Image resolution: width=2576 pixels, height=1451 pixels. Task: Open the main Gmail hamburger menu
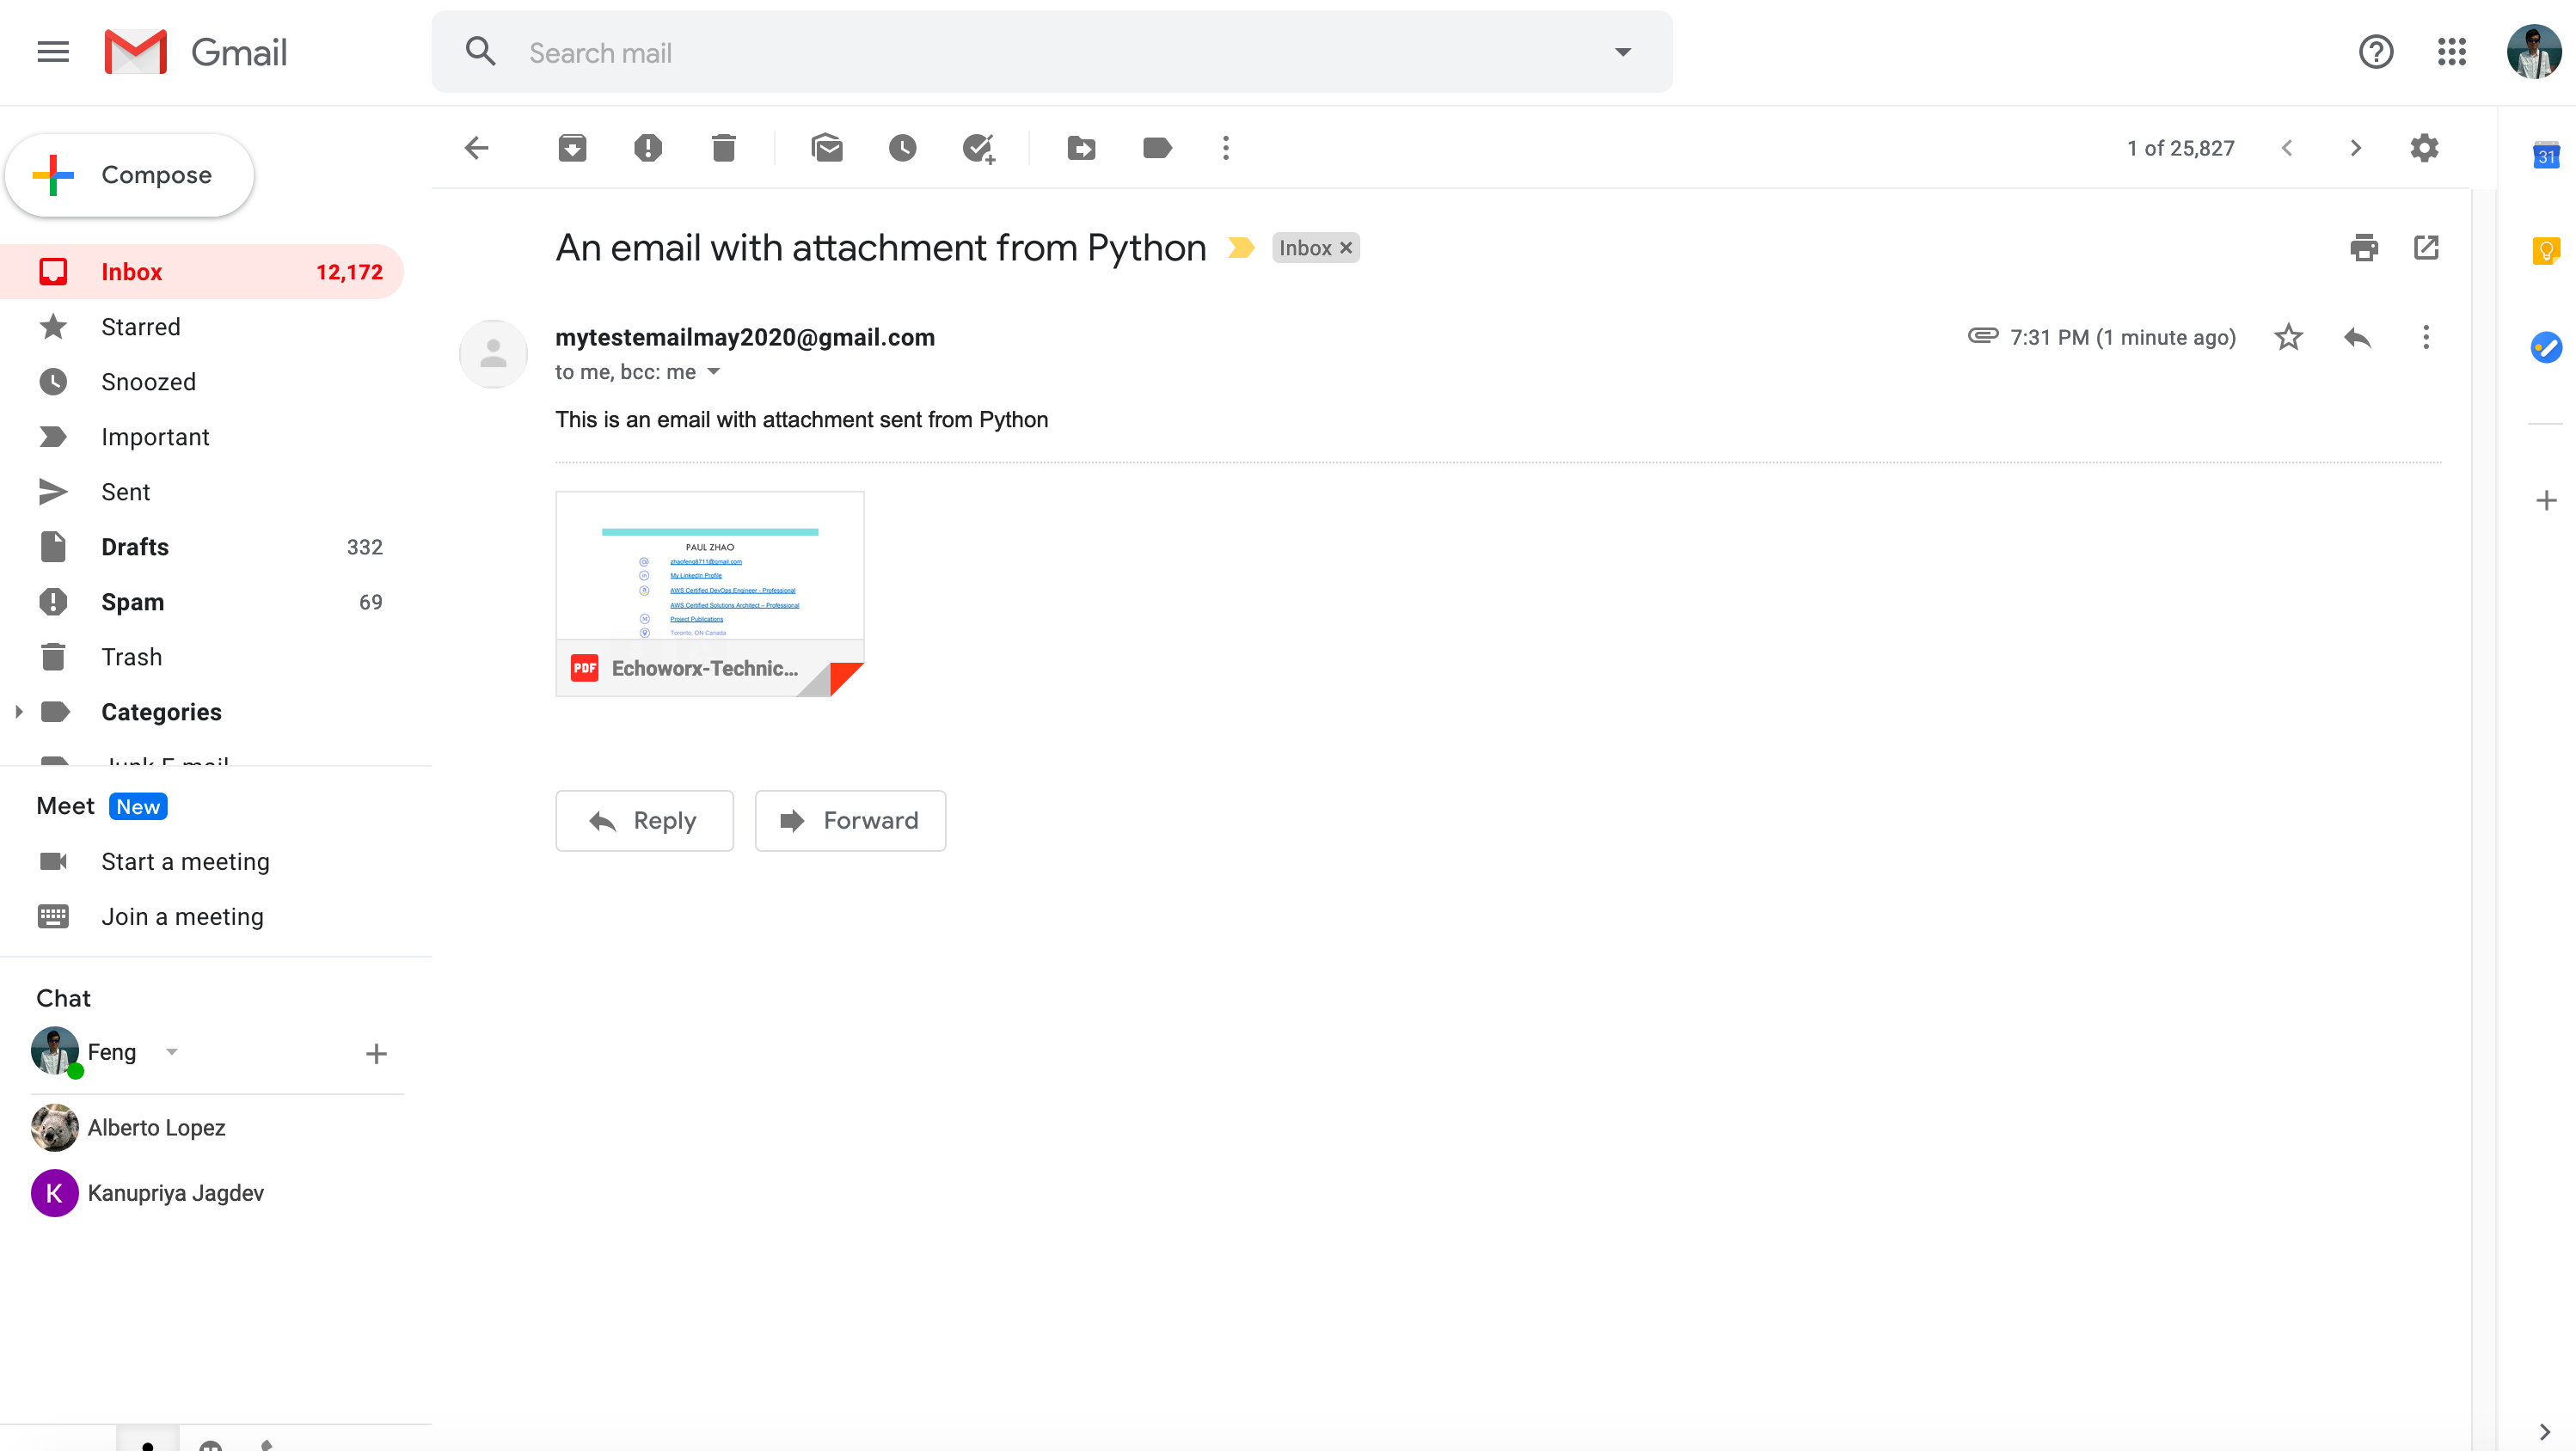click(x=52, y=51)
